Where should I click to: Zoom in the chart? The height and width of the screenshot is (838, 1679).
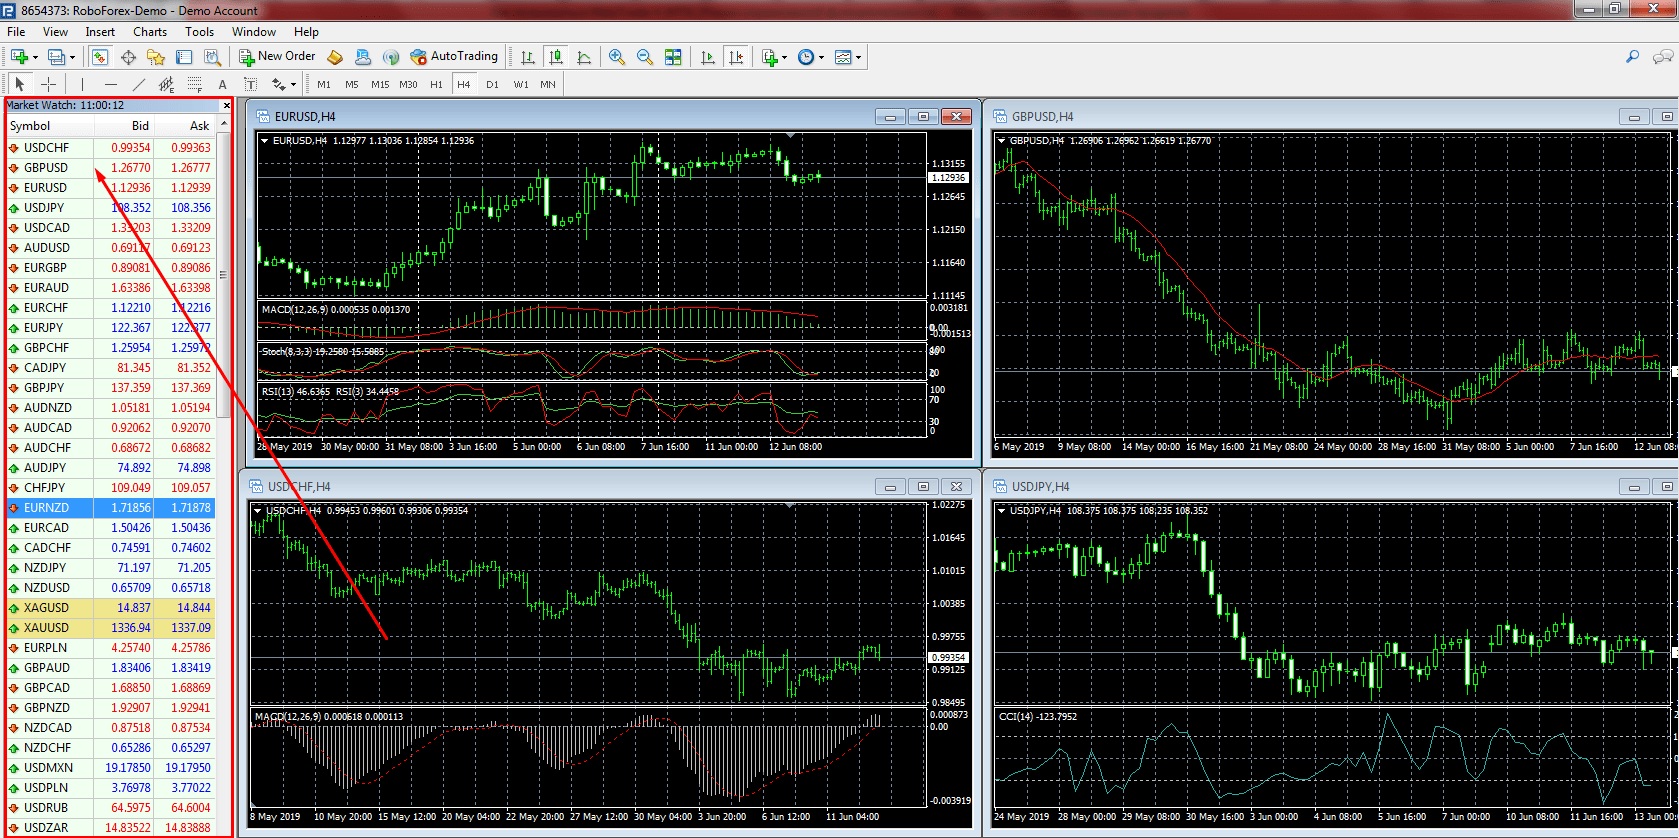[x=617, y=57]
